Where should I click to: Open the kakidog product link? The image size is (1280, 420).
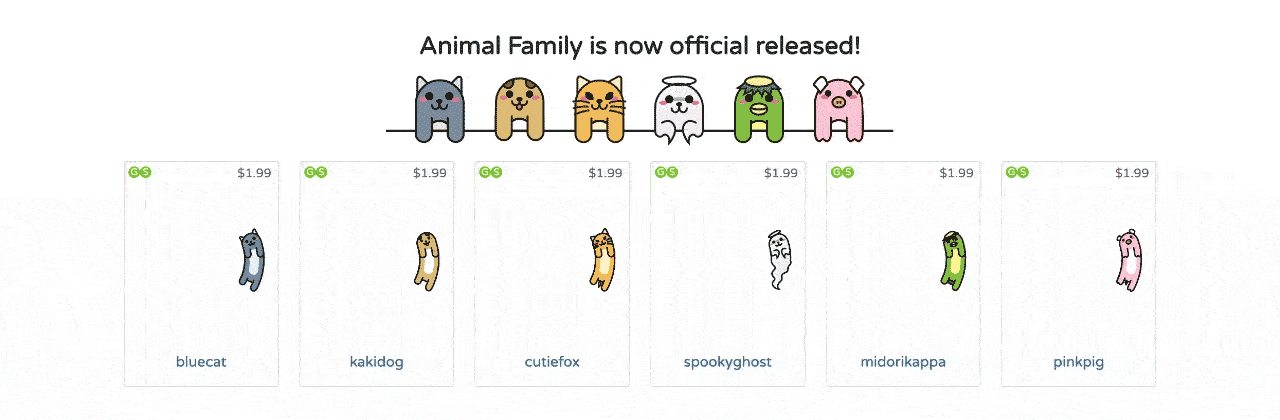click(377, 362)
